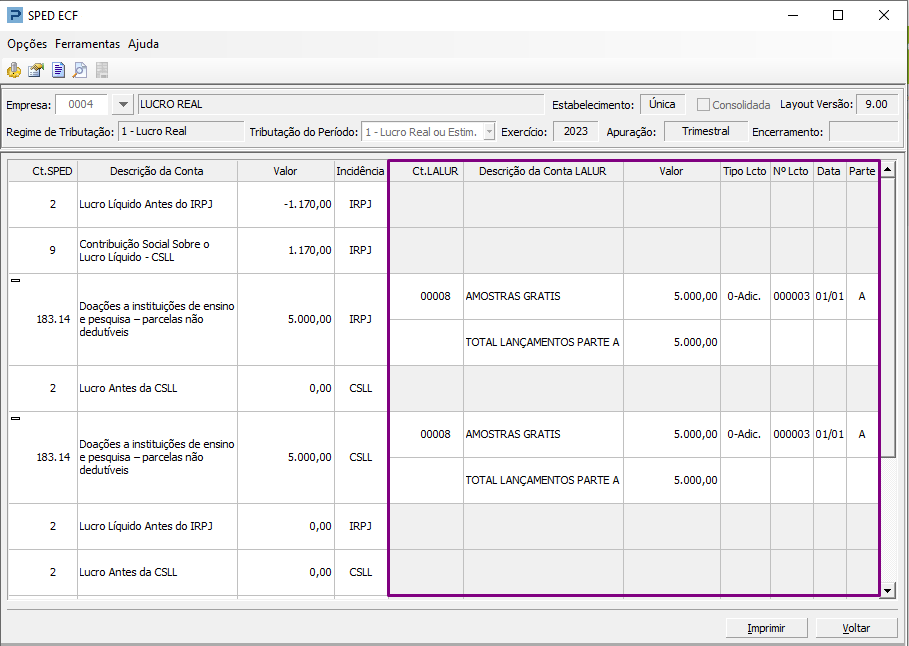
Task: Select the Doações description in the CSLL row
Action: pyautogui.click(x=157, y=457)
